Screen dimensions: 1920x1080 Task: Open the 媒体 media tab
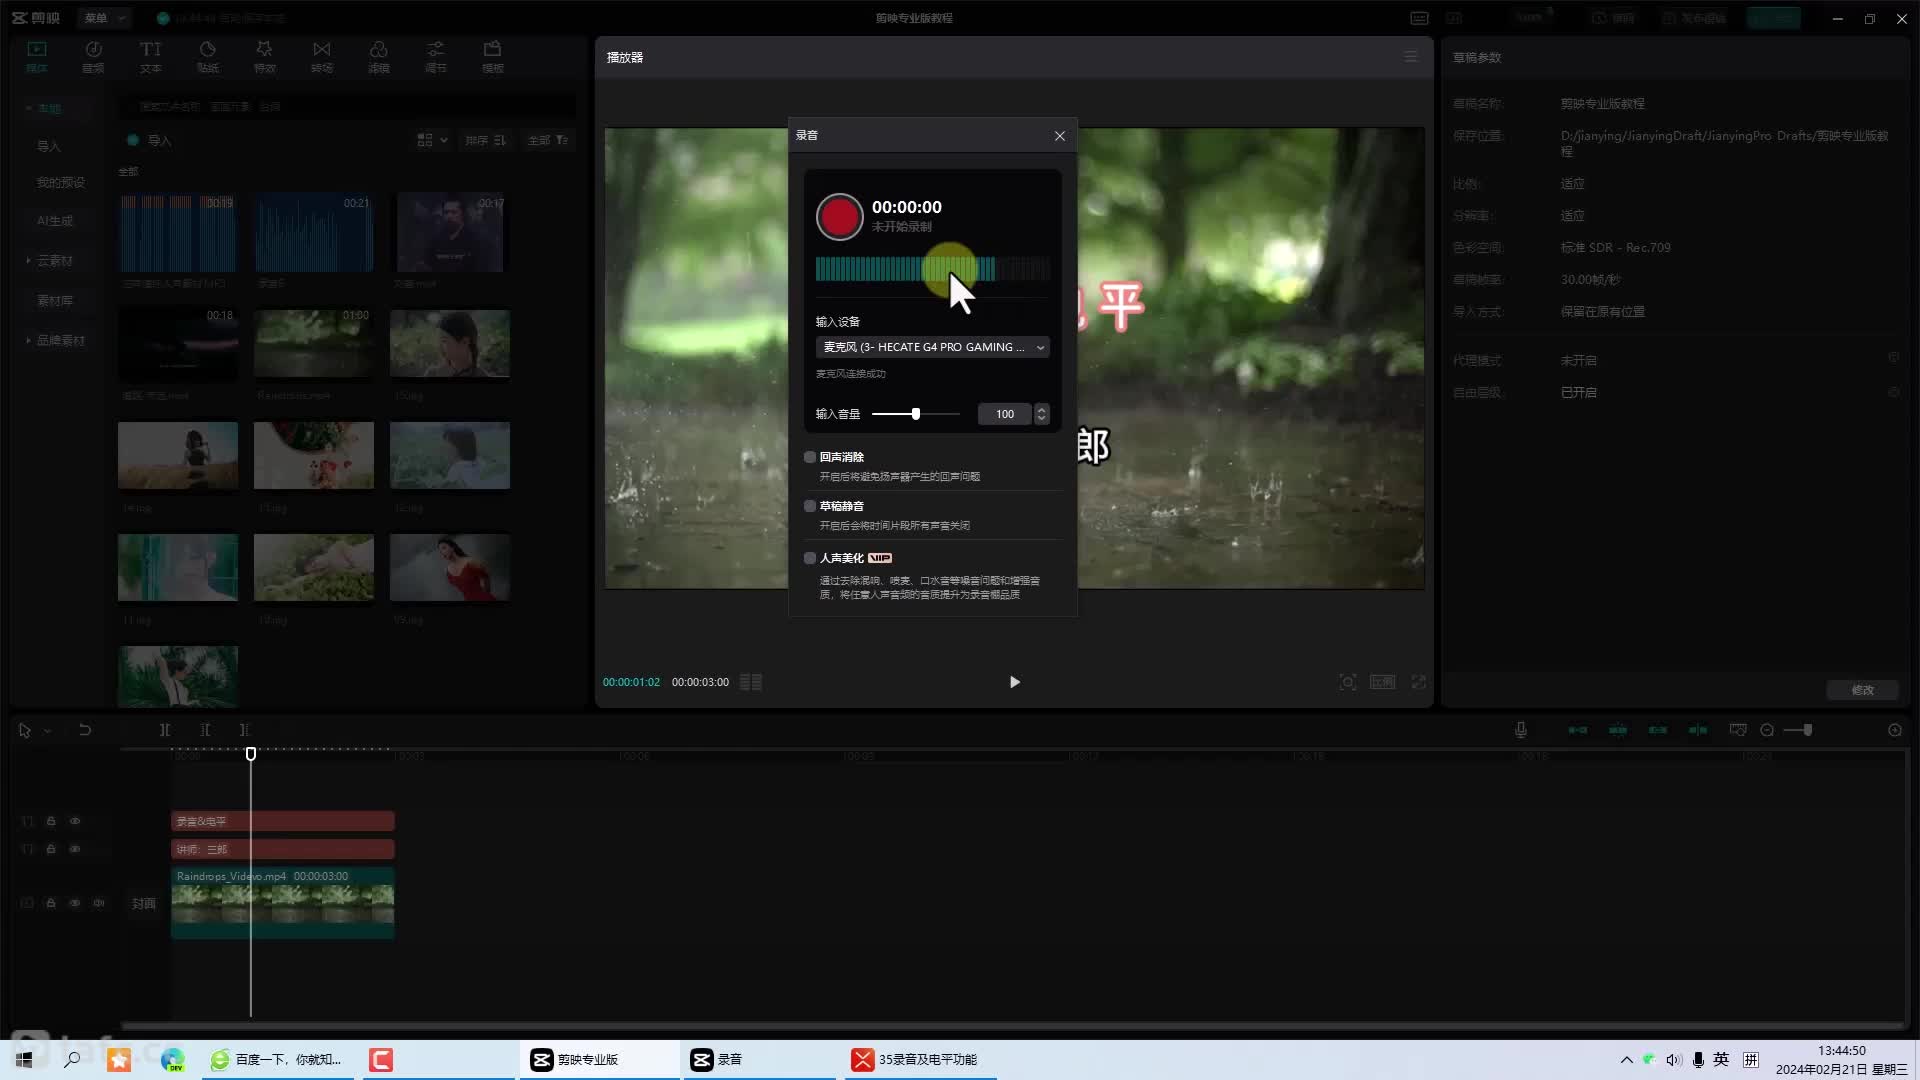tap(37, 57)
